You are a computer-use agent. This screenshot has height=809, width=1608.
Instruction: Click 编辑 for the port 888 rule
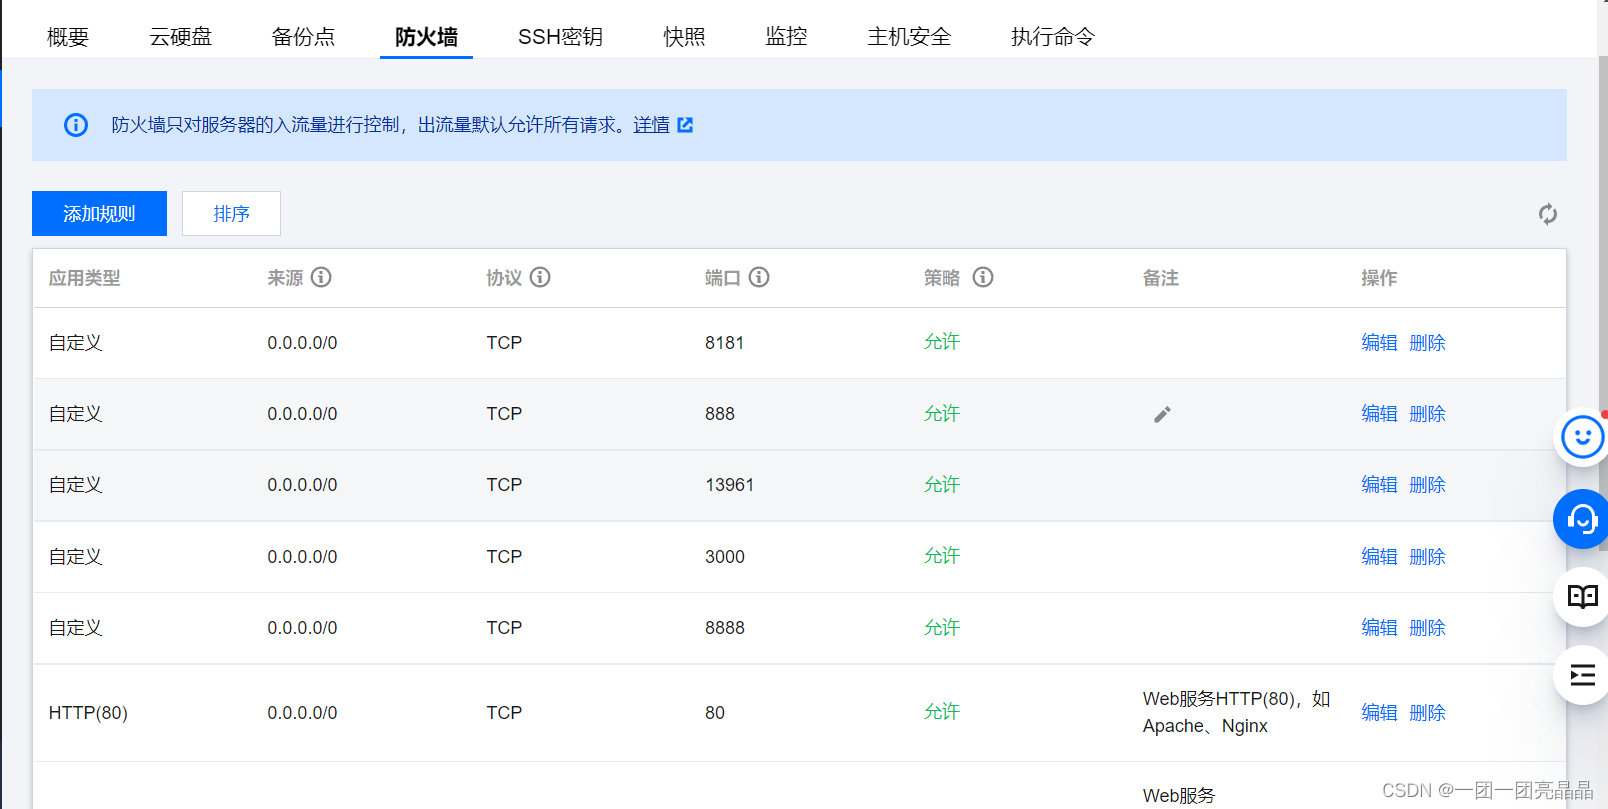click(1379, 414)
